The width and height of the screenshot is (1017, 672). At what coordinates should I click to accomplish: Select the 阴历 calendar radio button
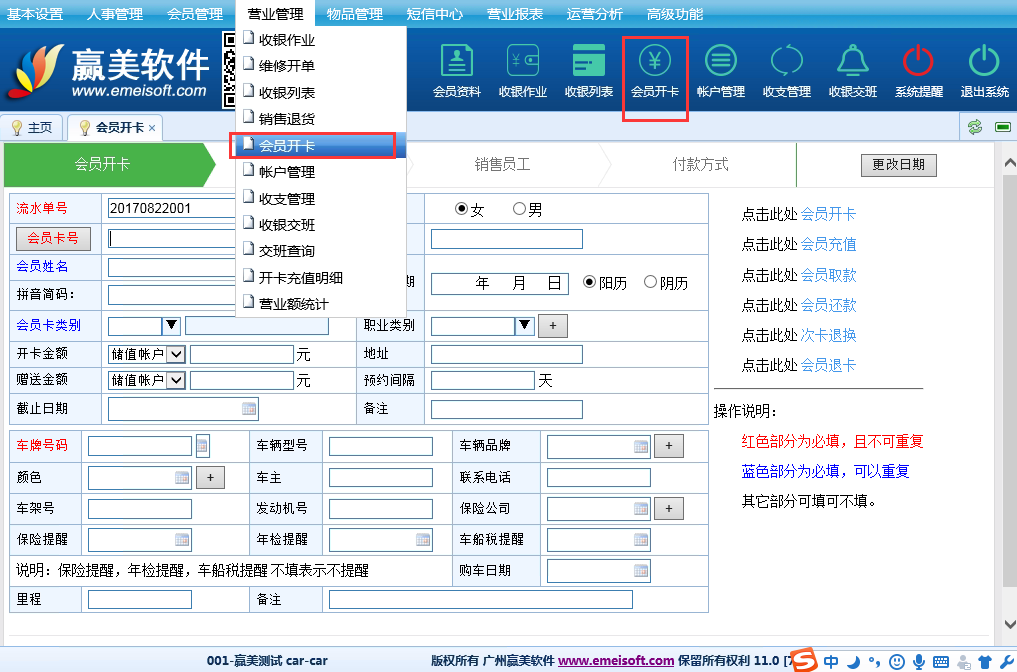(651, 282)
